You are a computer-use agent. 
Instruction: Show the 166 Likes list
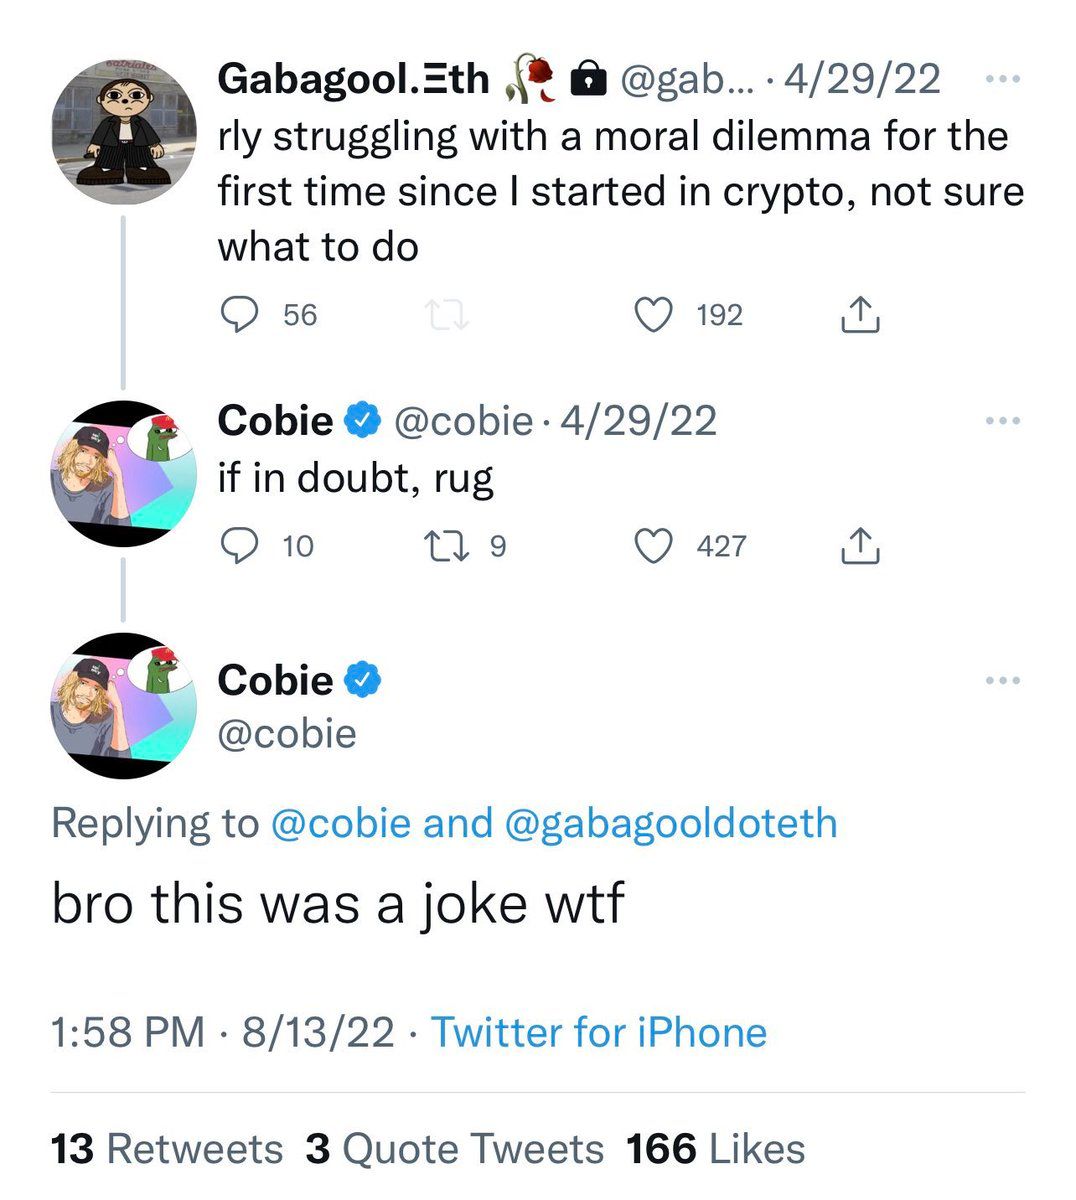tap(716, 1149)
